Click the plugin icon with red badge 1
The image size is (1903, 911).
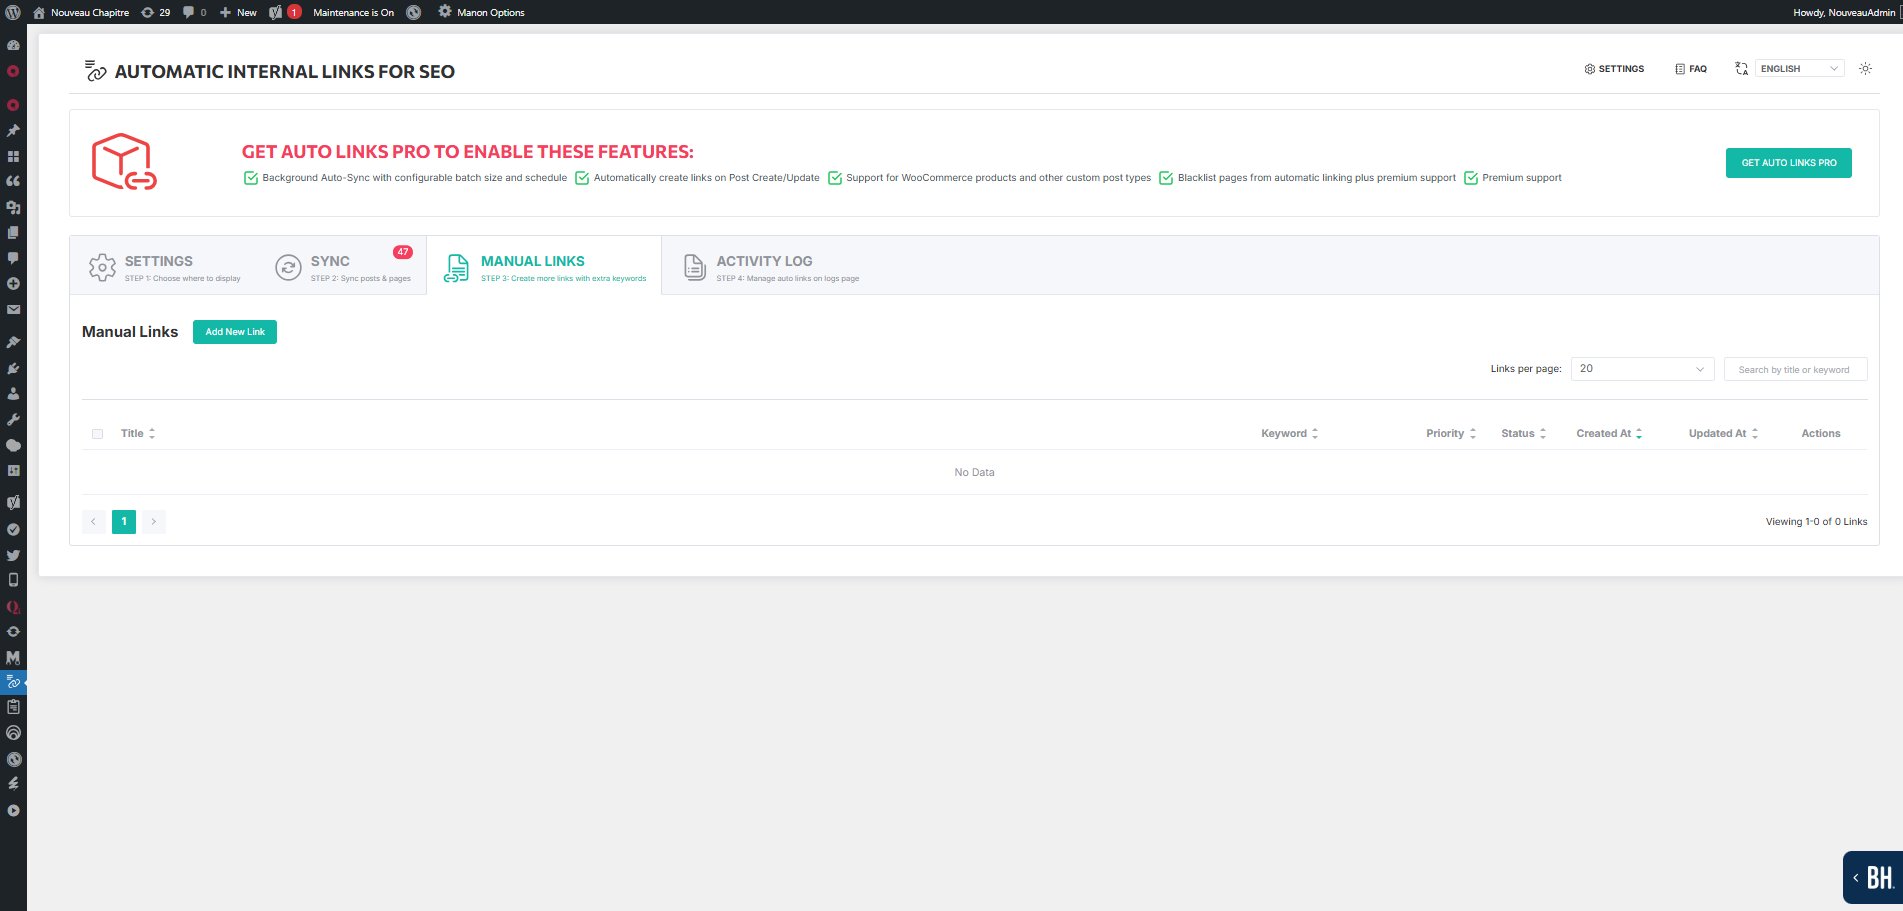pyautogui.click(x=285, y=12)
